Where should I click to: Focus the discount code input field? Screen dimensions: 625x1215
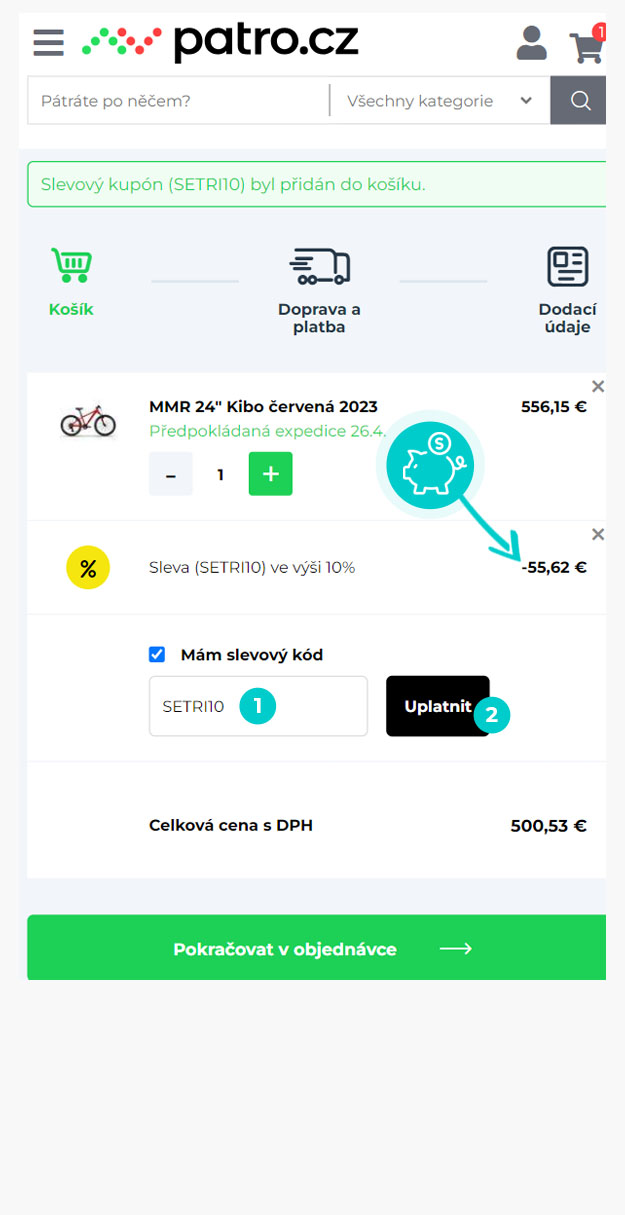click(x=258, y=706)
